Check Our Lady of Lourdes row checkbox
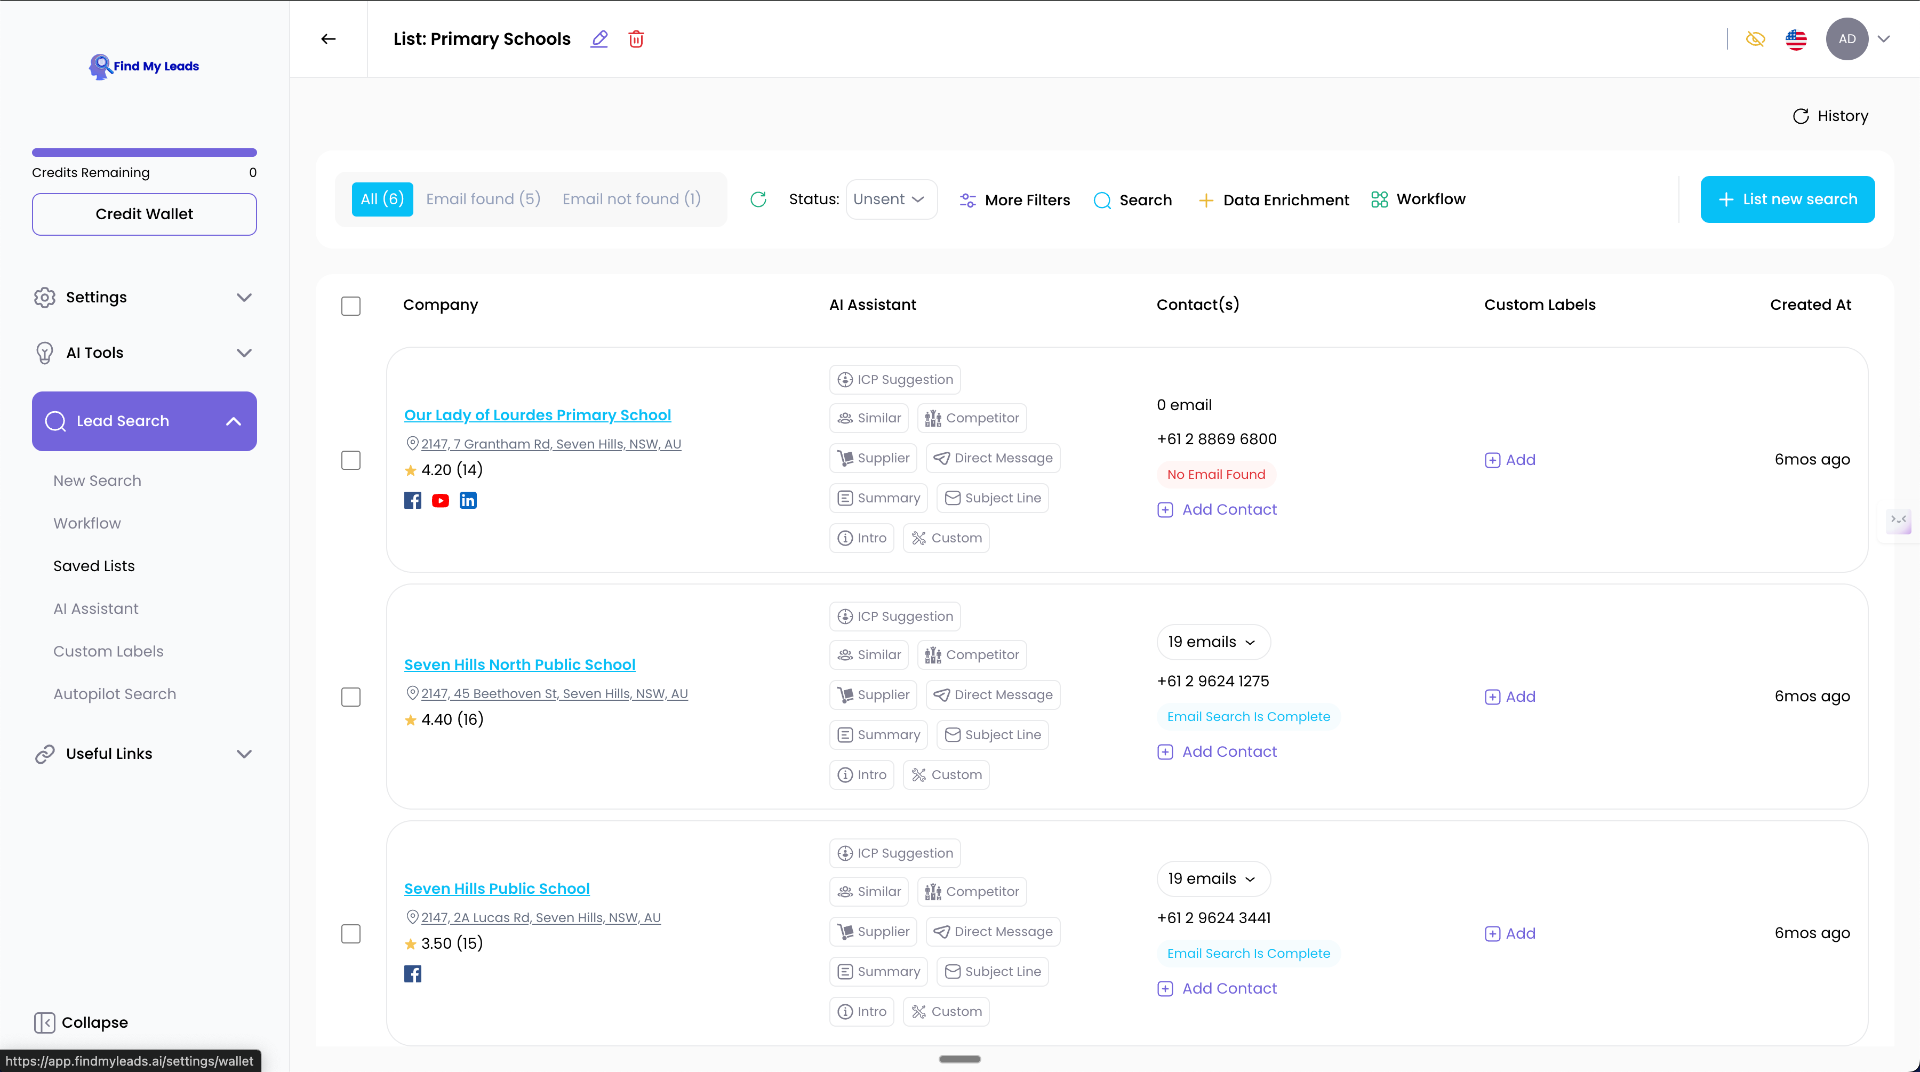1920x1072 pixels. coord(351,460)
